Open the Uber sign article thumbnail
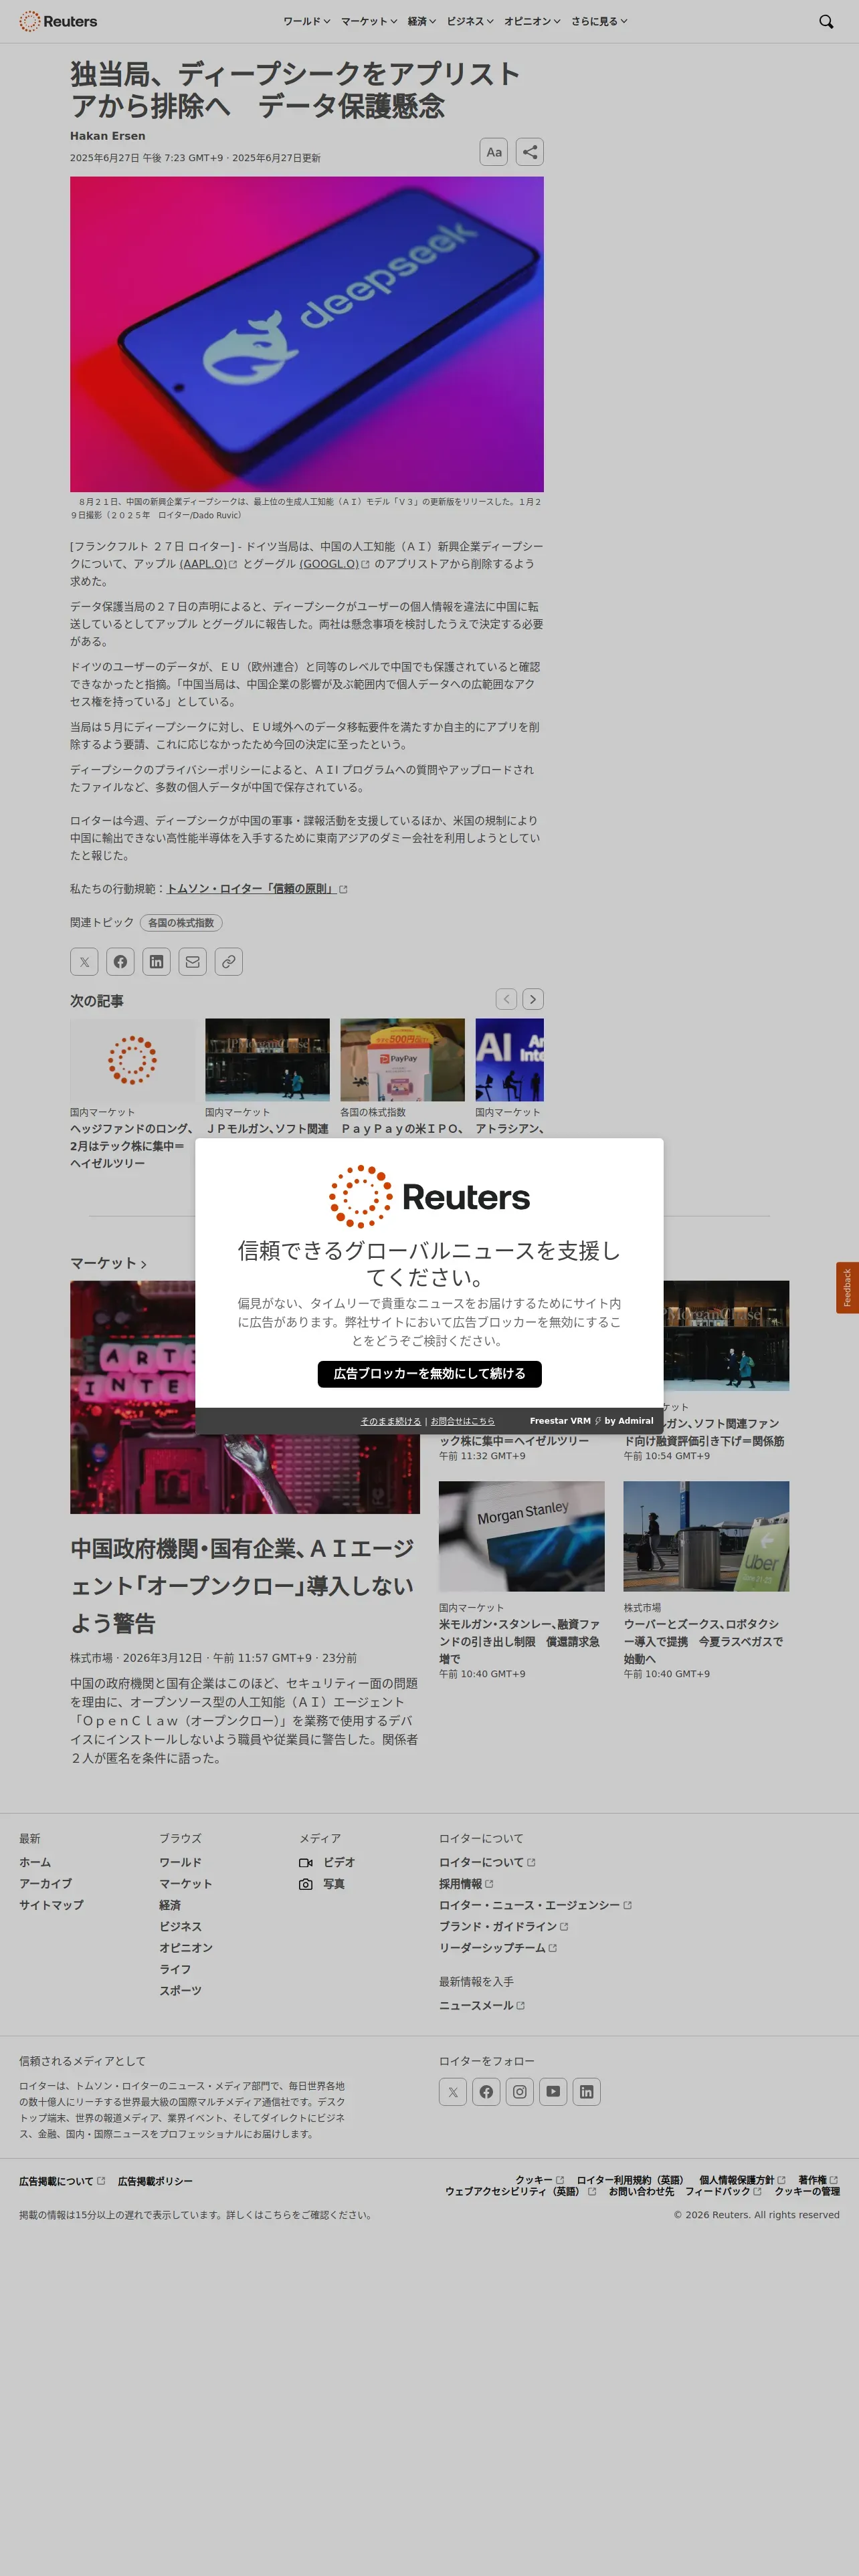The image size is (859, 2576). (x=706, y=1536)
